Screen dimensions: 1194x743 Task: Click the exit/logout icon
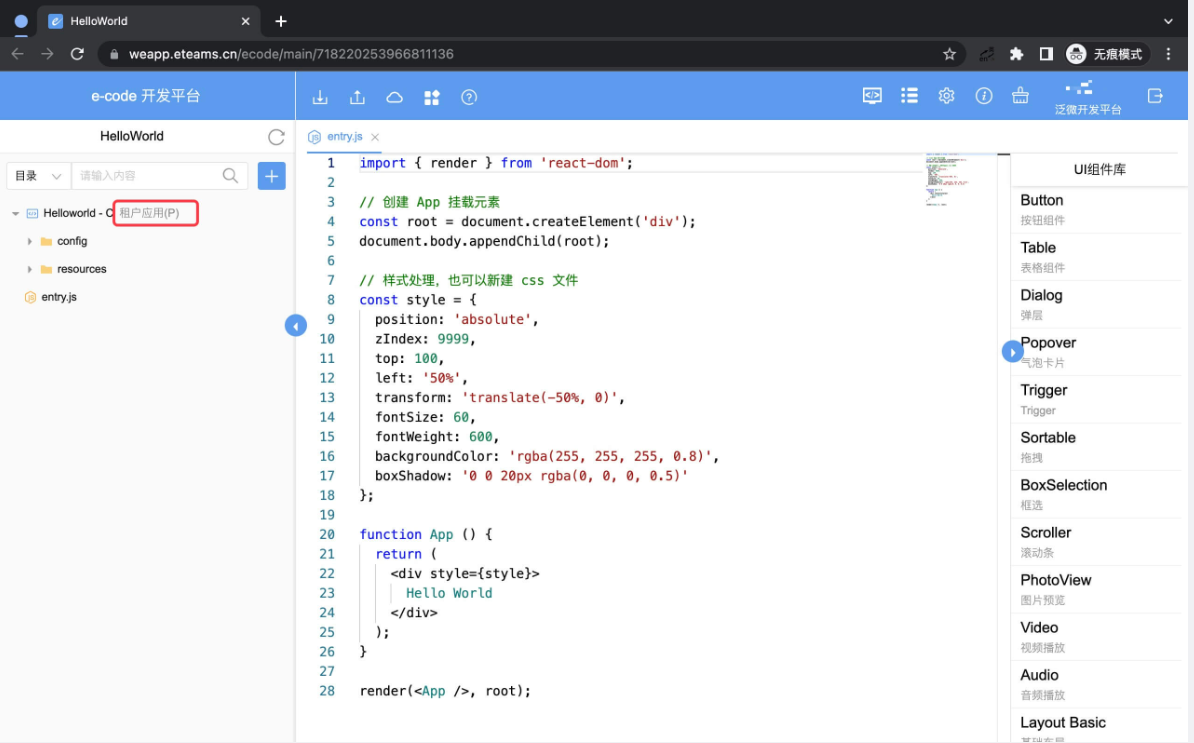click(1155, 96)
